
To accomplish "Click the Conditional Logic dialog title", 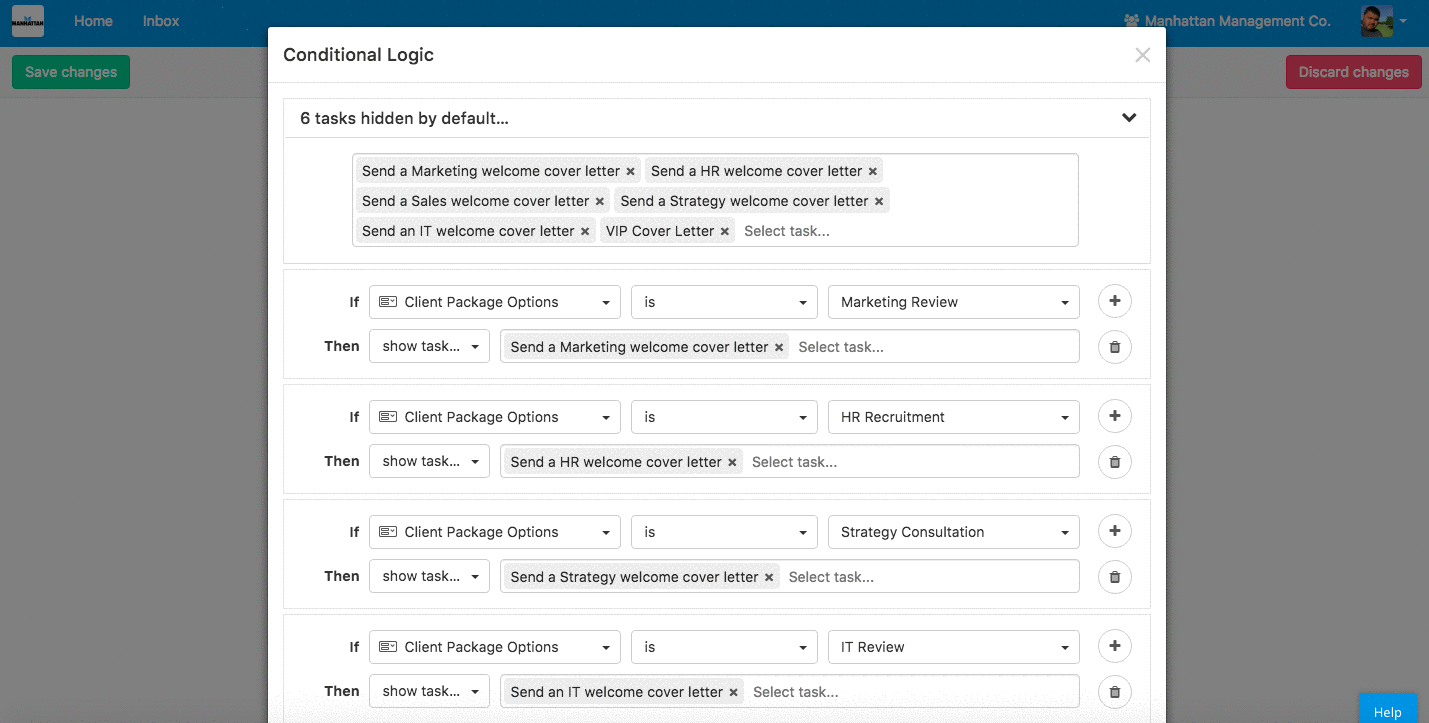I will [358, 55].
